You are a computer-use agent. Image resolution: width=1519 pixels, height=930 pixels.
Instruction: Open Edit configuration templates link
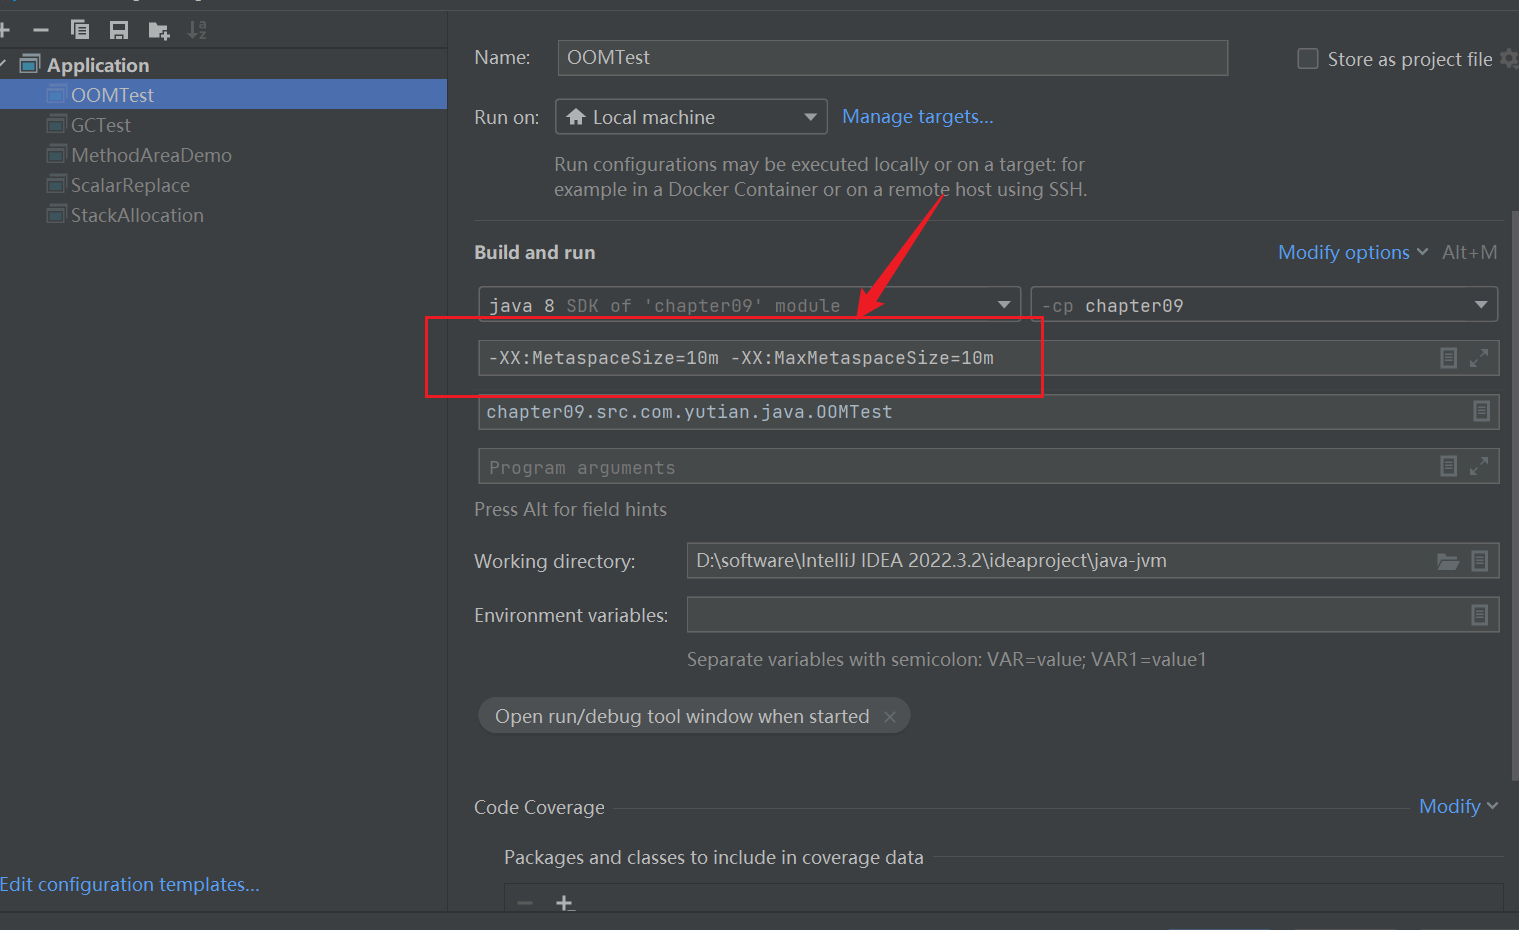pyautogui.click(x=129, y=884)
